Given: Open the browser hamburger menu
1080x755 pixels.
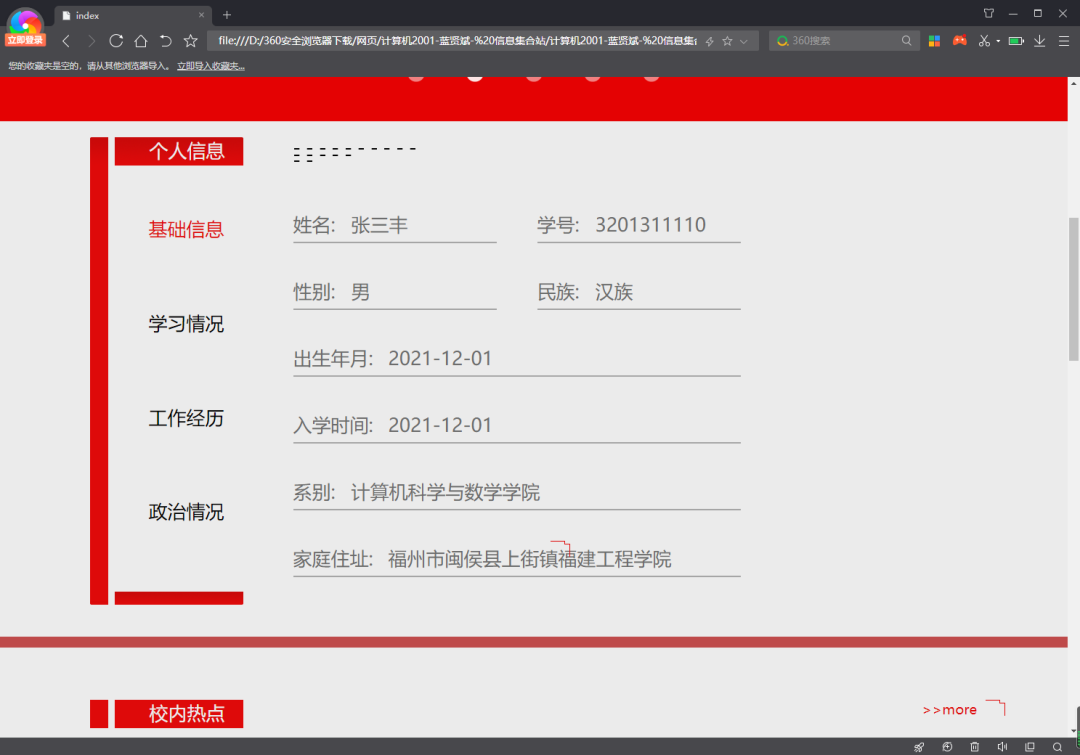Looking at the screenshot, I should point(1063,41).
